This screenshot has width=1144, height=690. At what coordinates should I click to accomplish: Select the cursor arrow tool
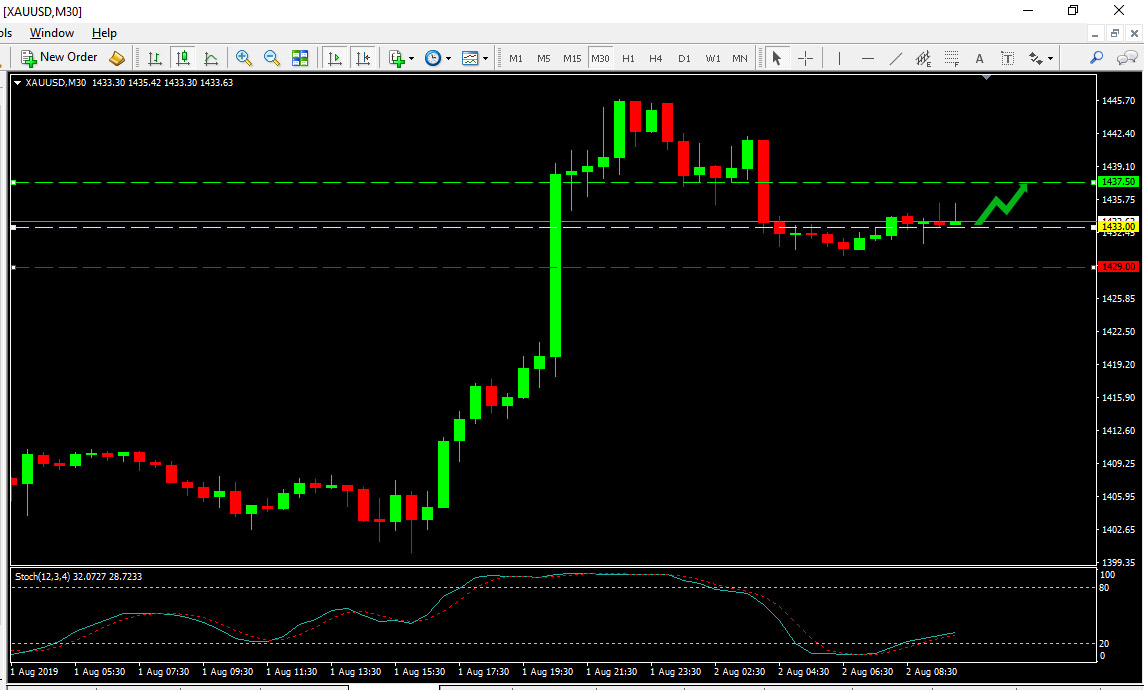click(x=776, y=58)
